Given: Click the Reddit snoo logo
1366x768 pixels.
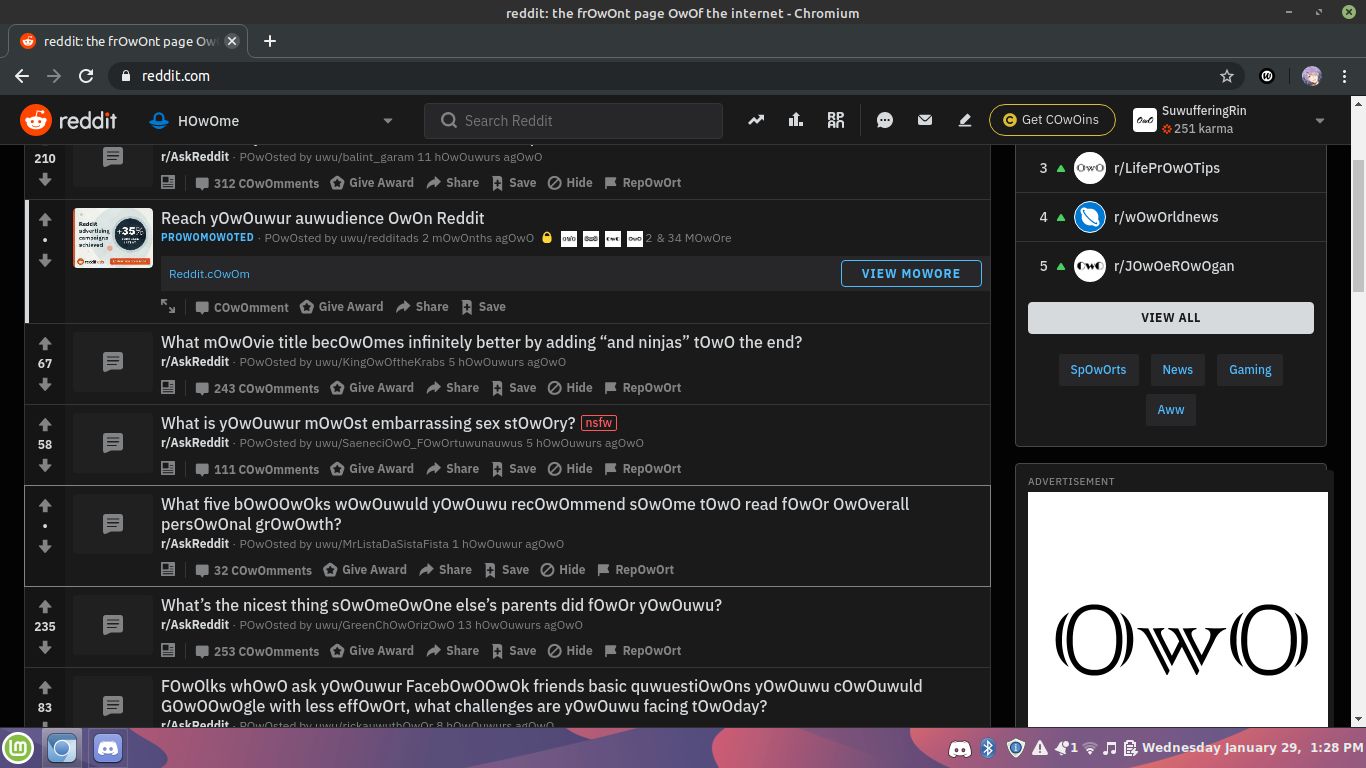Looking at the screenshot, I should [x=35, y=119].
